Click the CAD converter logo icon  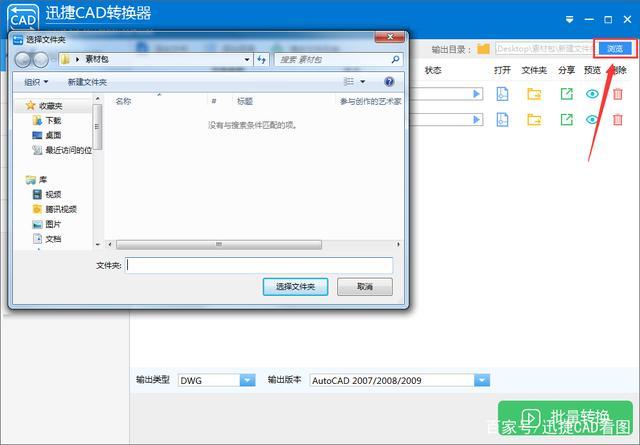pyautogui.click(x=23, y=18)
